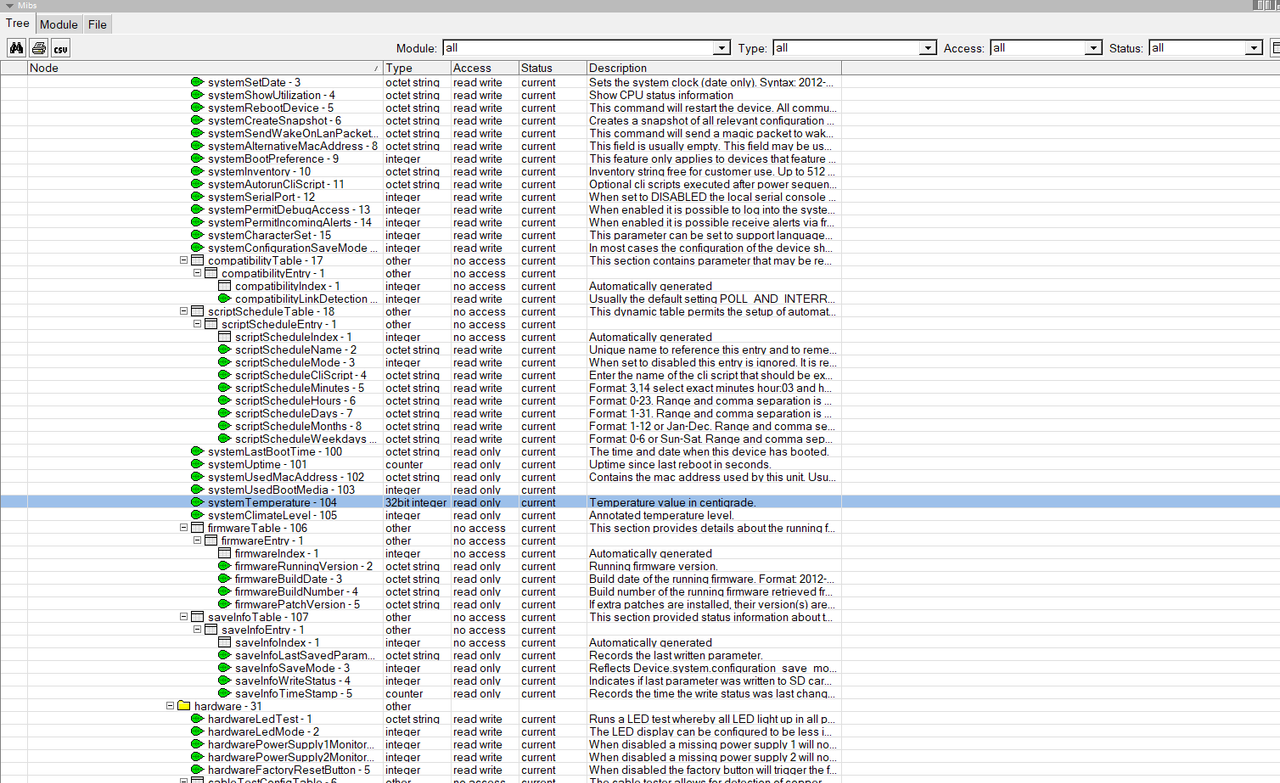Switch to the File tab

(97, 25)
